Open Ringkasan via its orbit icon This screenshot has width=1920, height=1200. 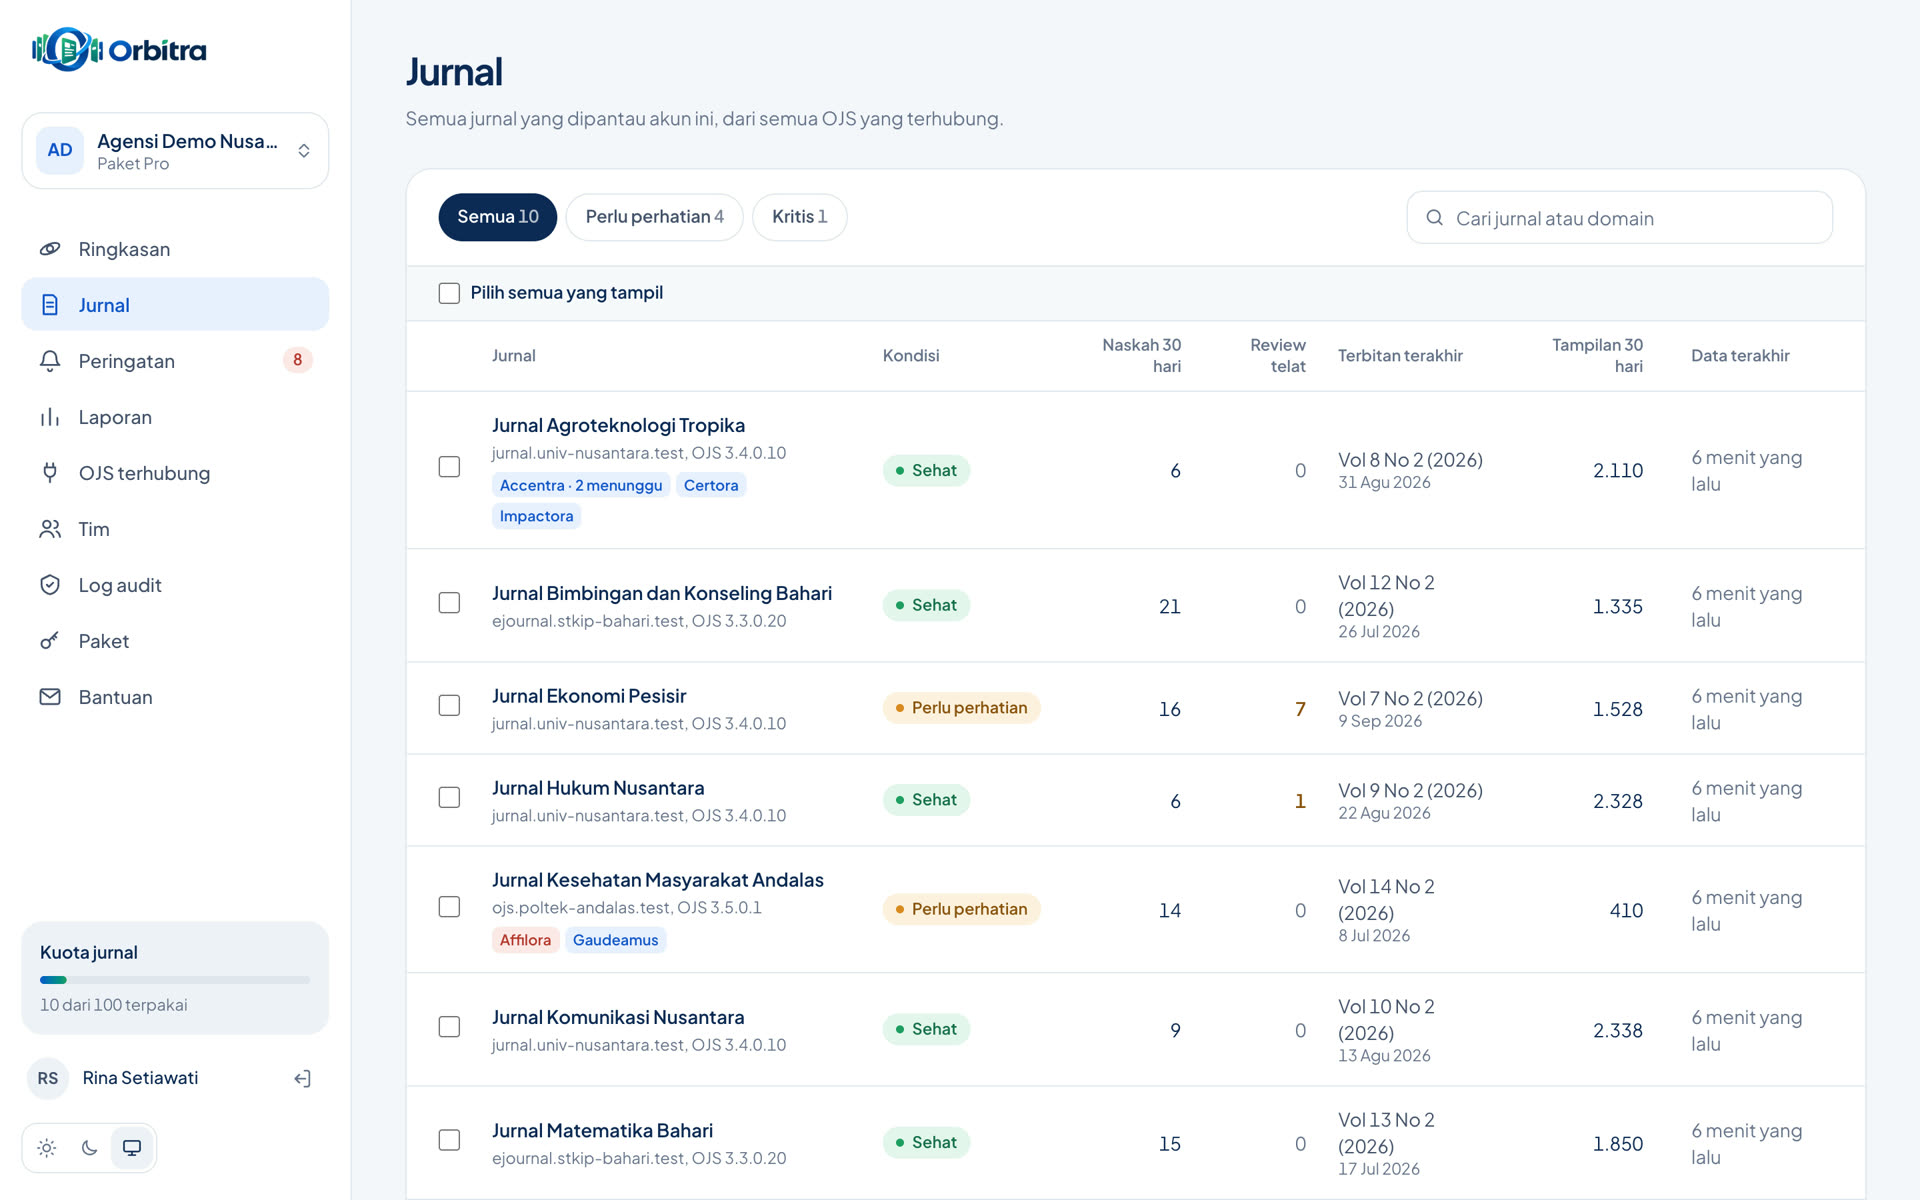pos(50,249)
